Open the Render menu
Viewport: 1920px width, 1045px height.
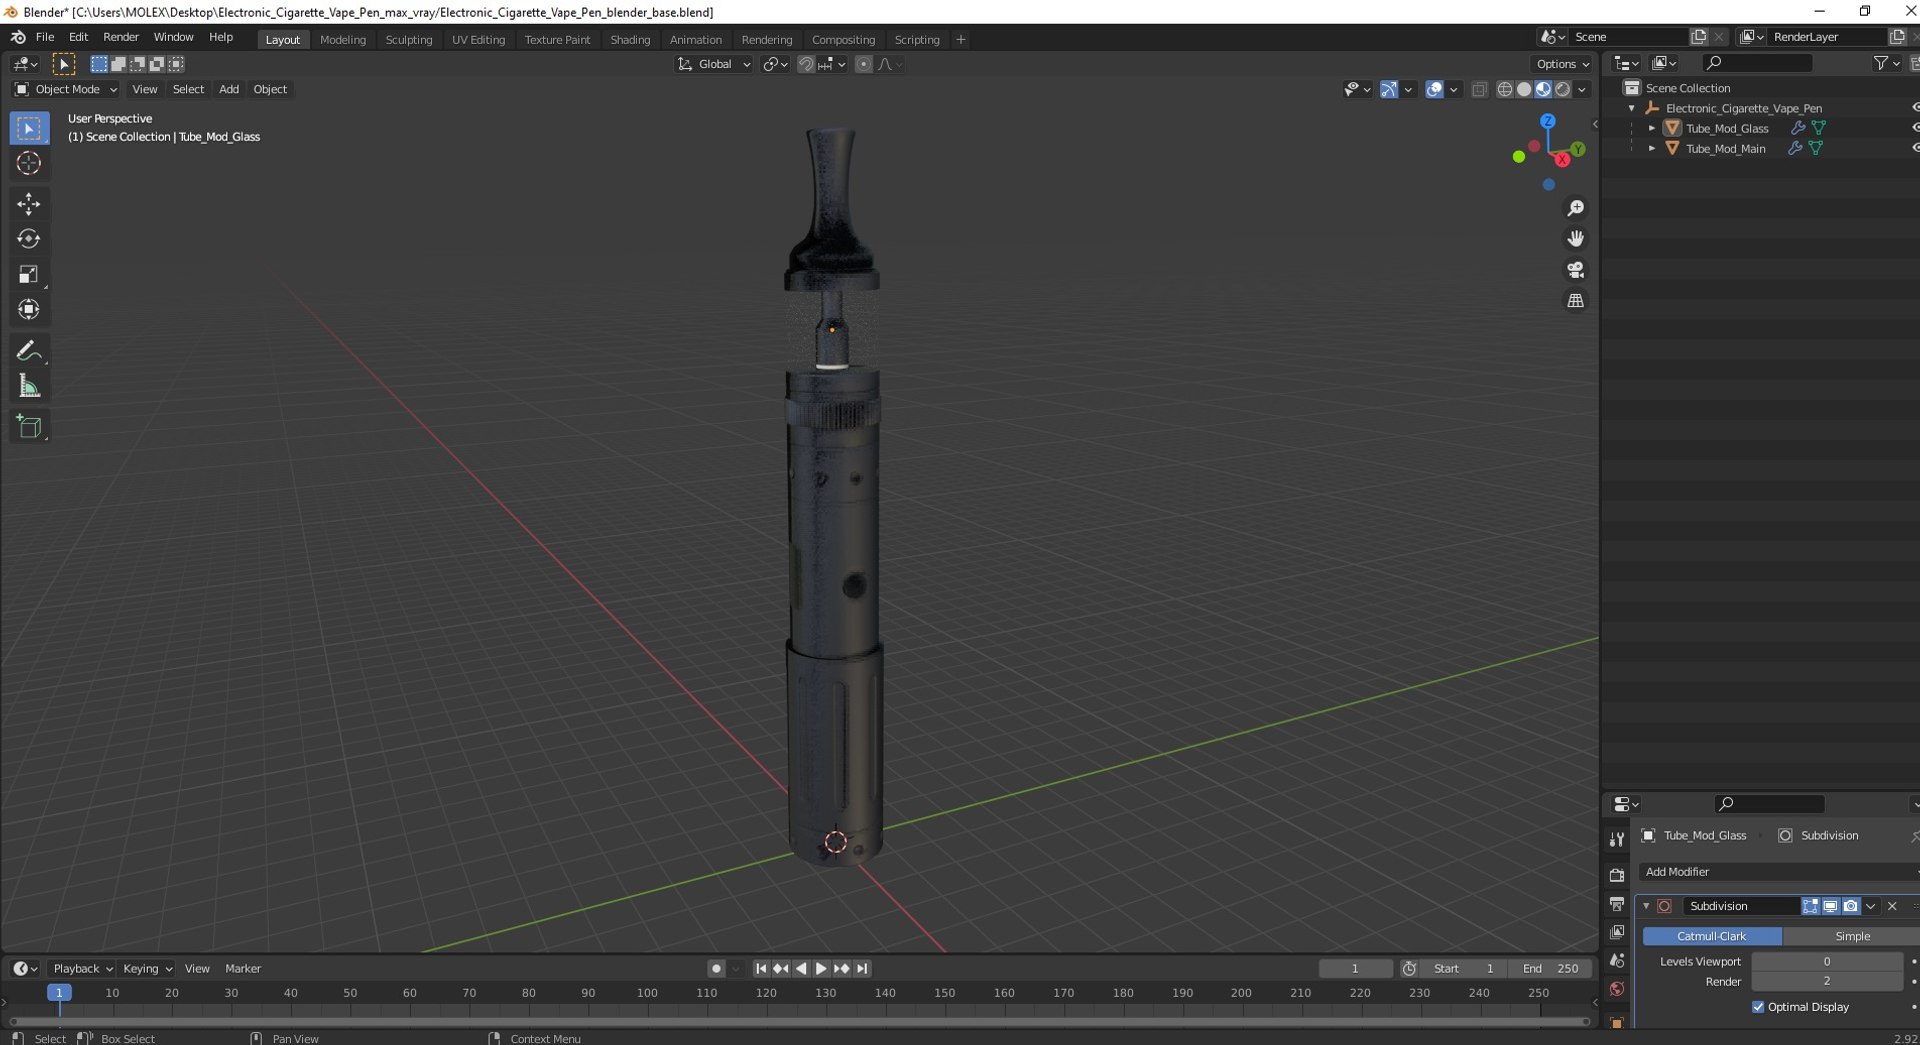point(121,37)
